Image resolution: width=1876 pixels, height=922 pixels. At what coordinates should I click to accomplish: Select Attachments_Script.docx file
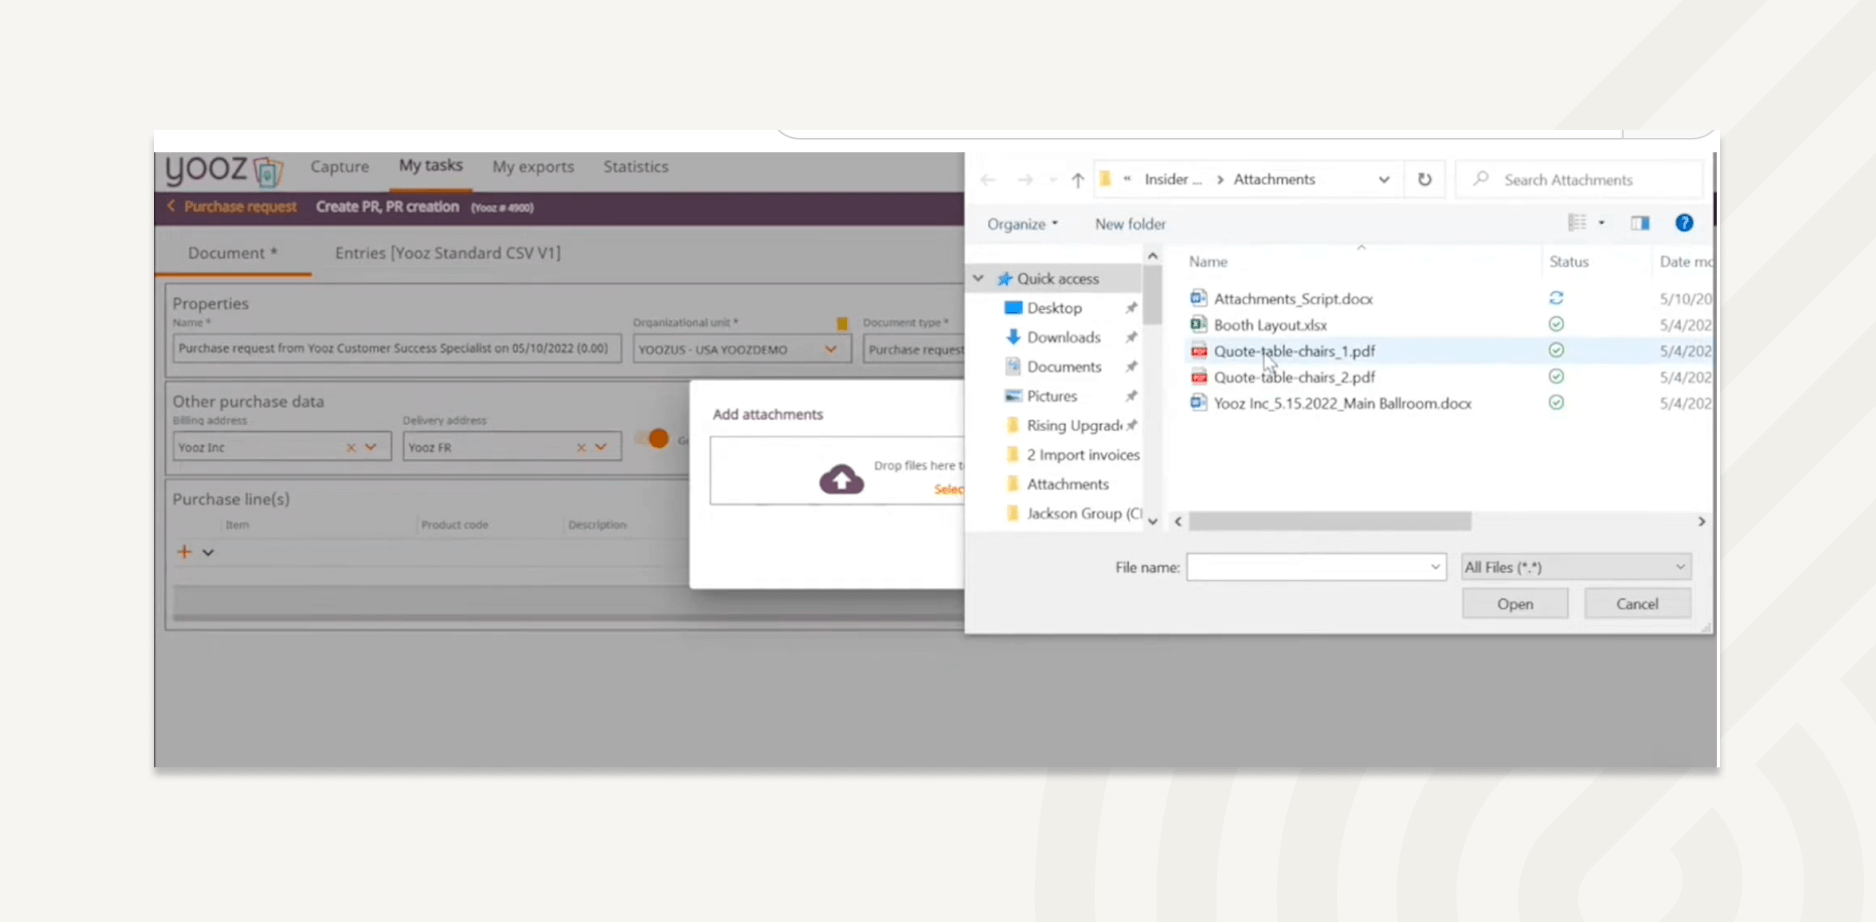1293,299
